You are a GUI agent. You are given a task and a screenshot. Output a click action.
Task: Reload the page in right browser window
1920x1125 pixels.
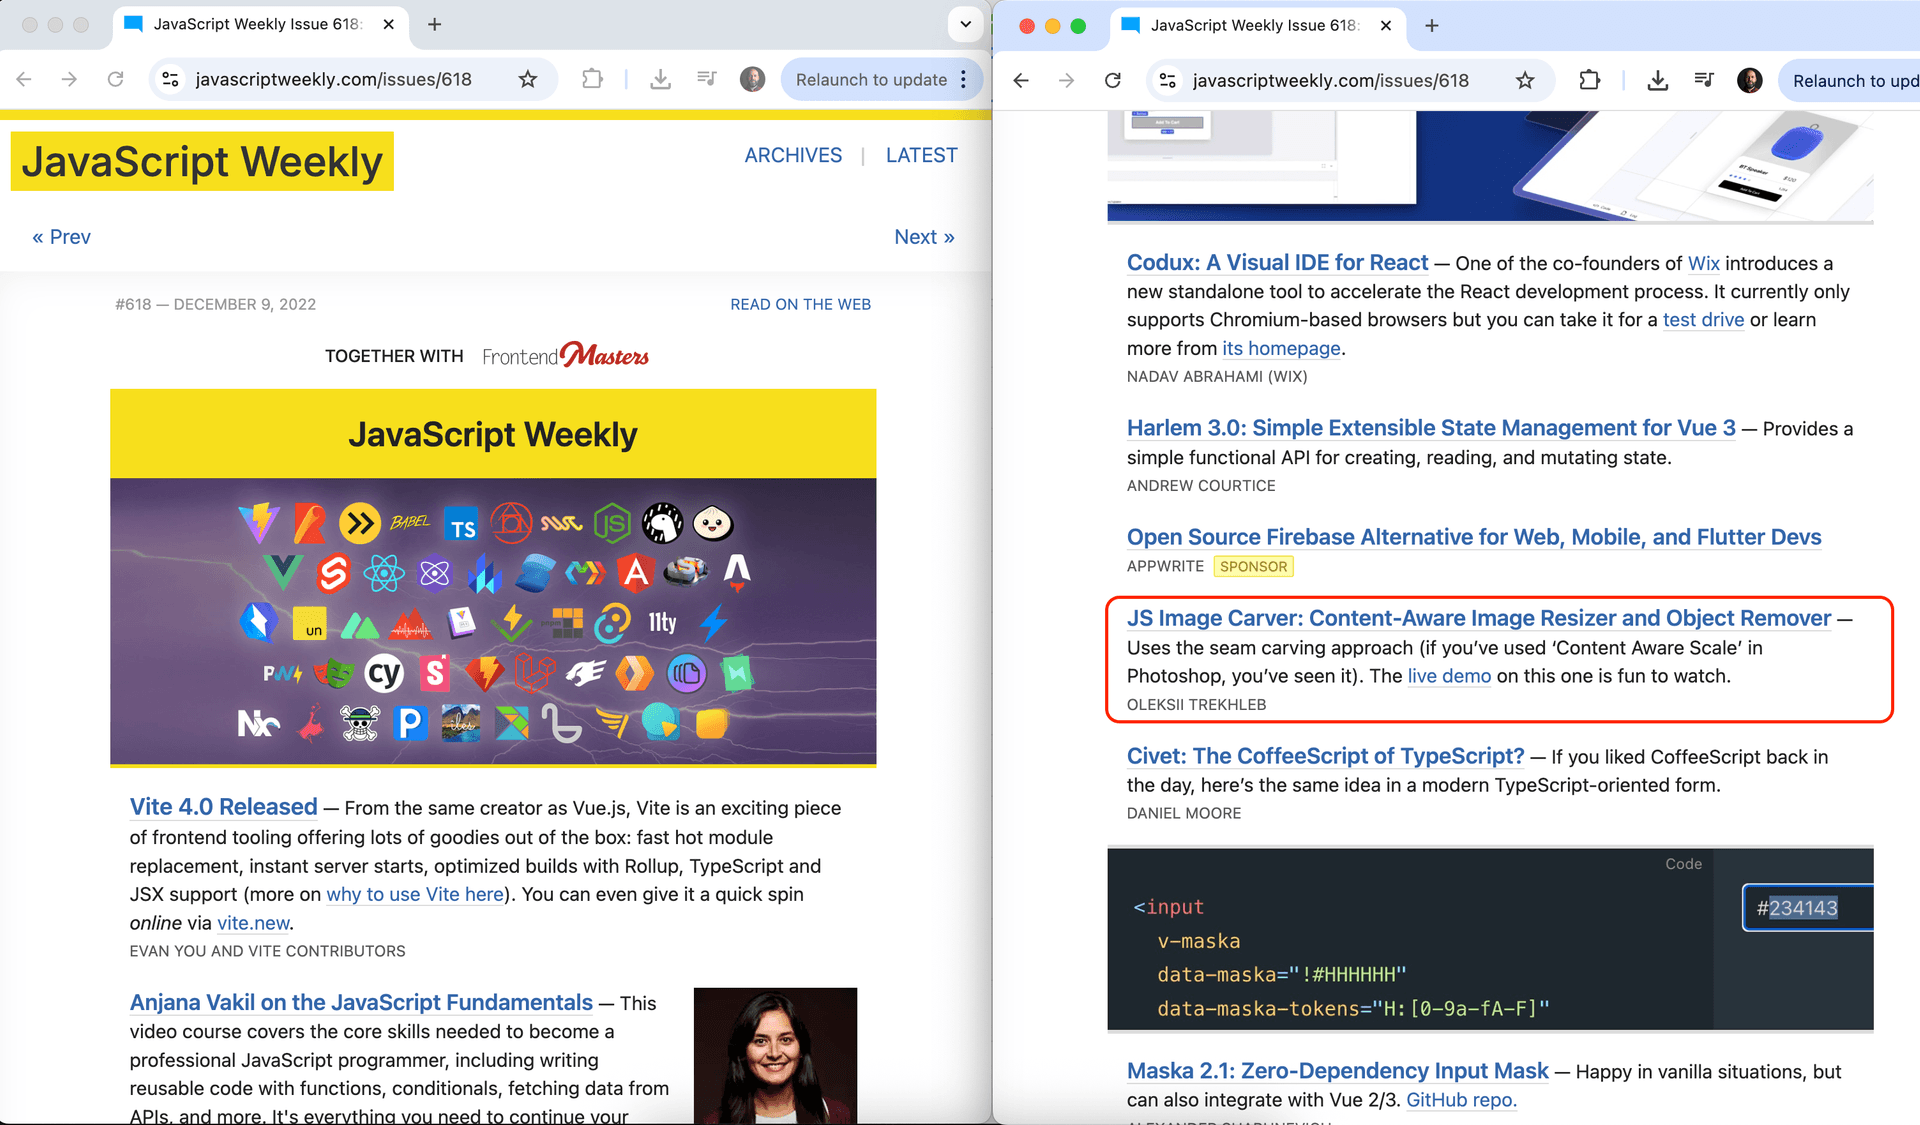(1112, 80)
